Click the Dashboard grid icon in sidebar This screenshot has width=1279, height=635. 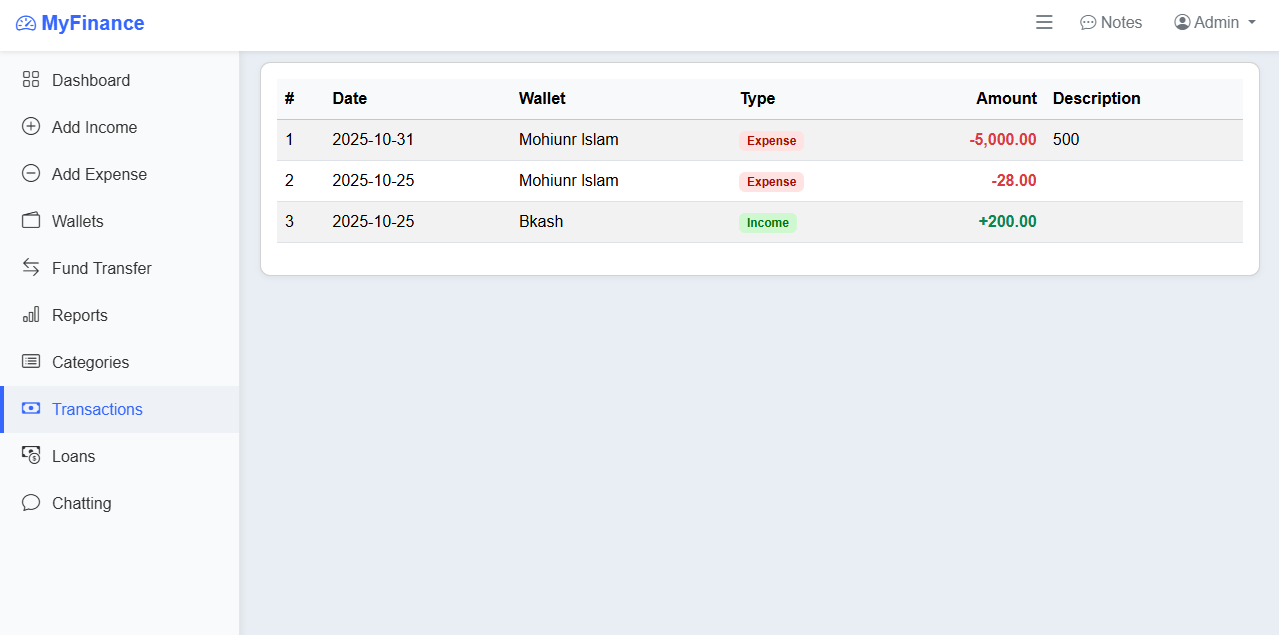31,80
